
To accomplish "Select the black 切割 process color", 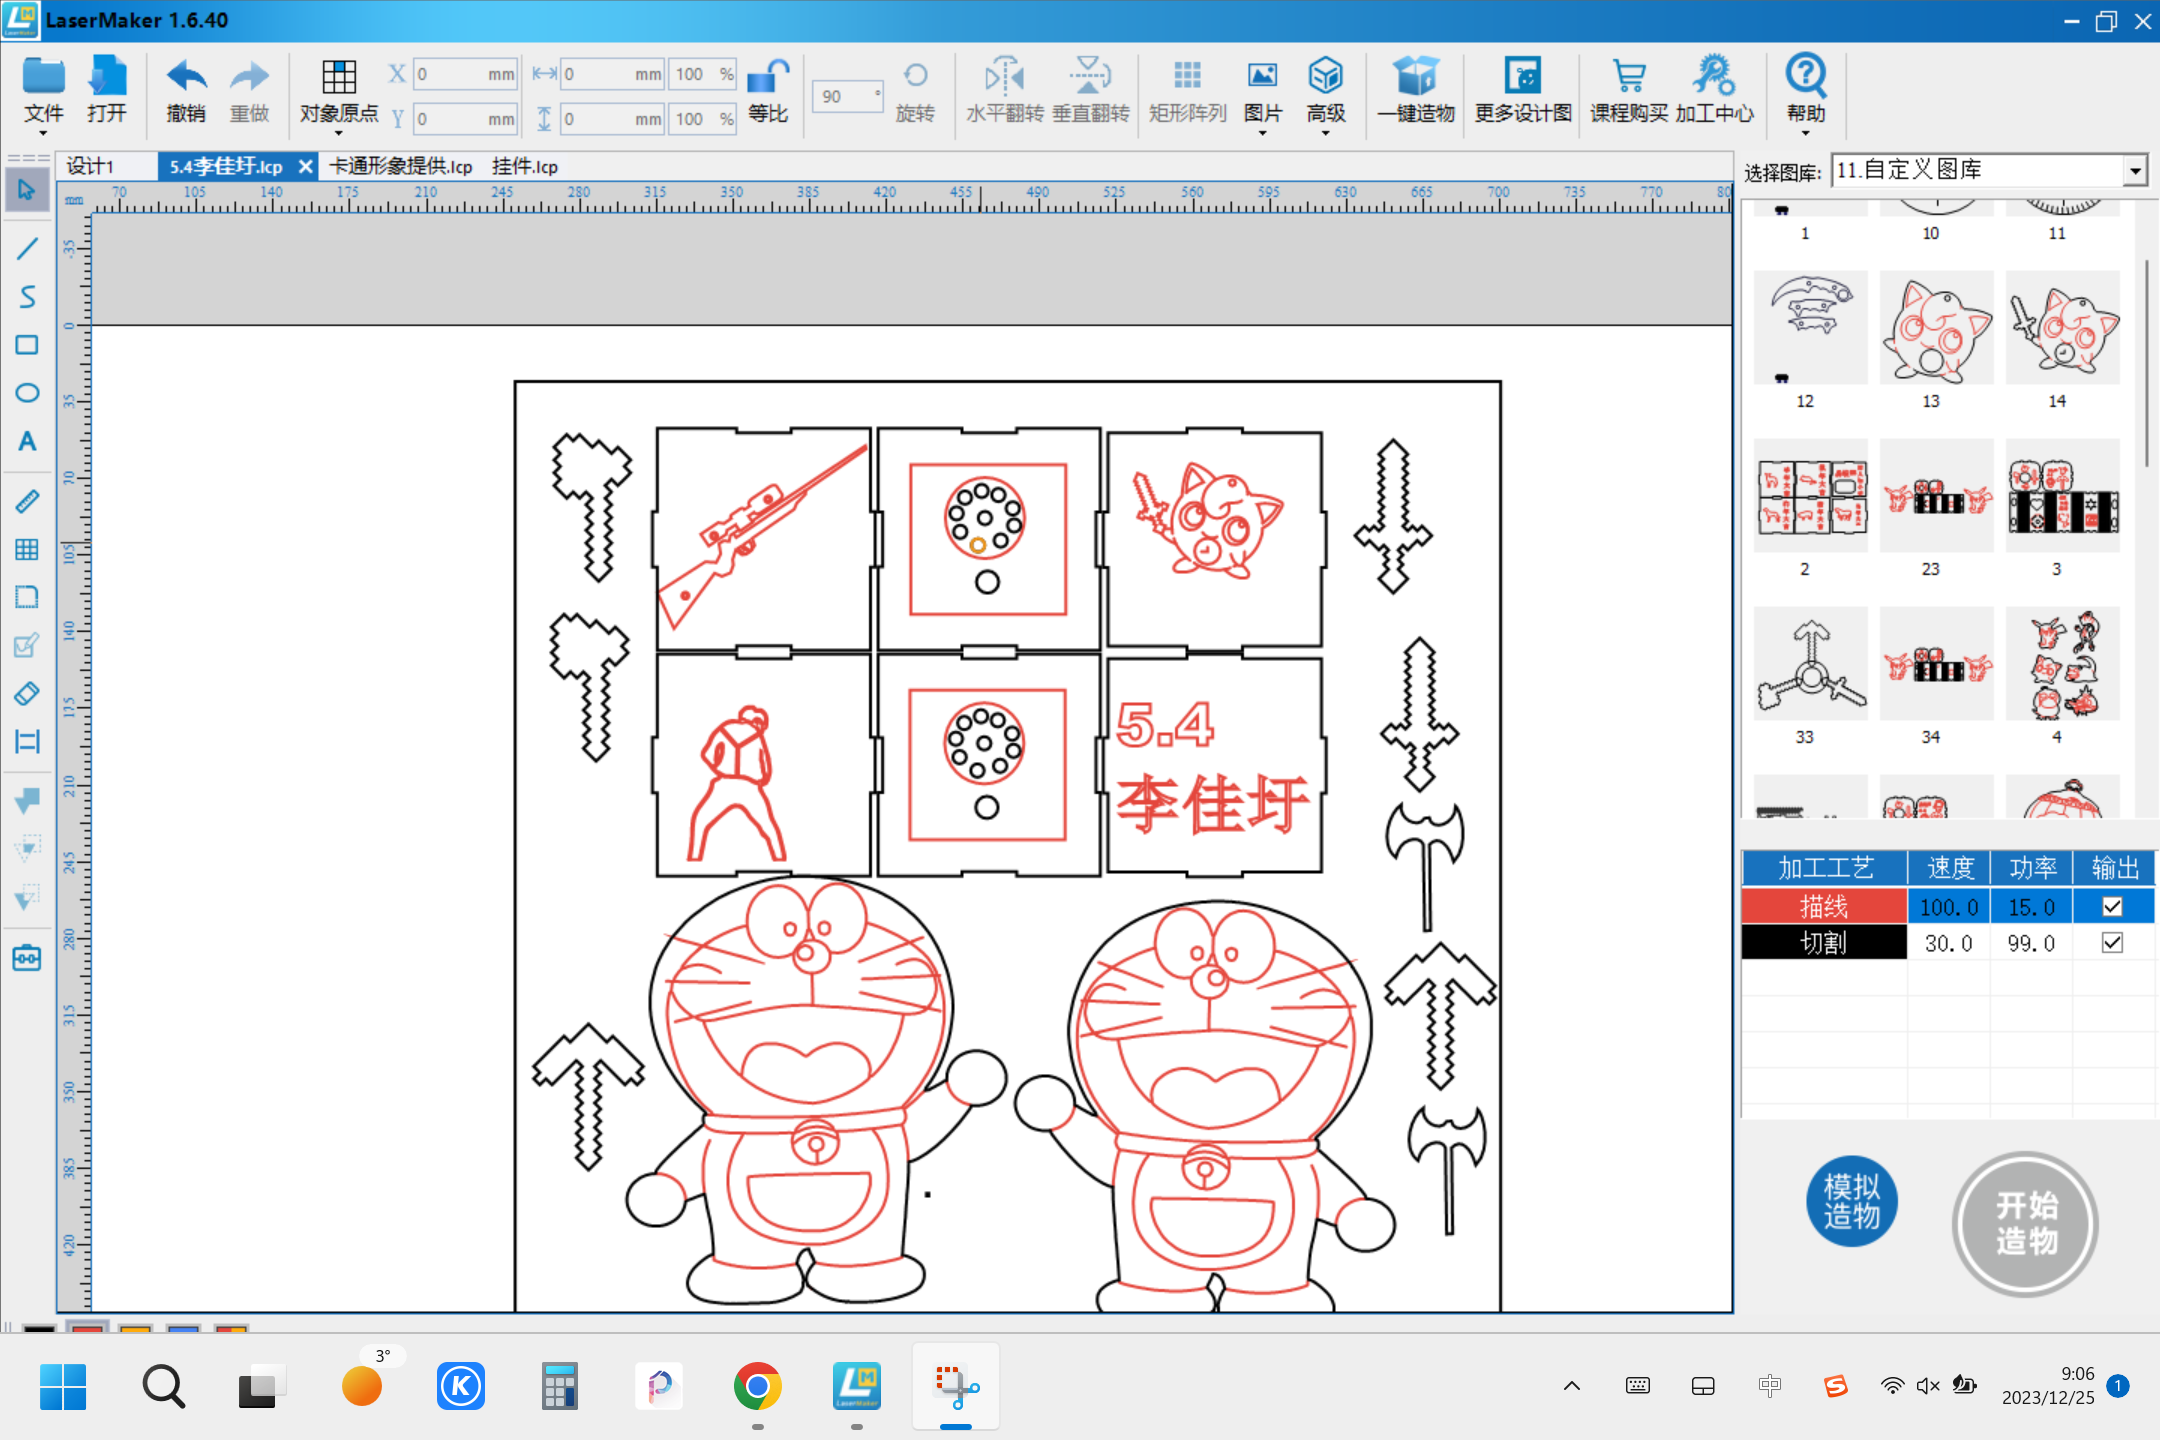I will click(1824, 943).
